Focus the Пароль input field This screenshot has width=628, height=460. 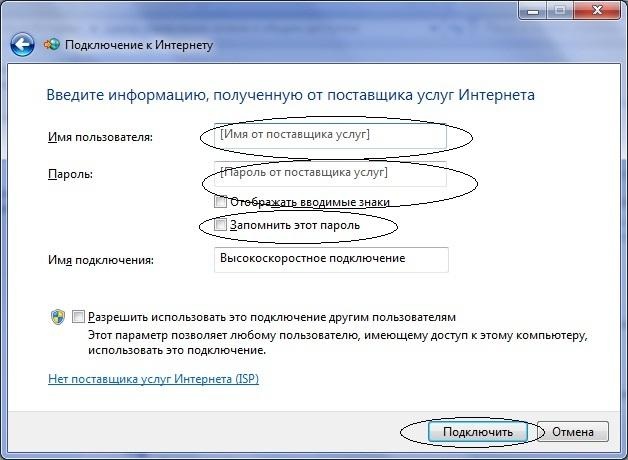point(330,174)
